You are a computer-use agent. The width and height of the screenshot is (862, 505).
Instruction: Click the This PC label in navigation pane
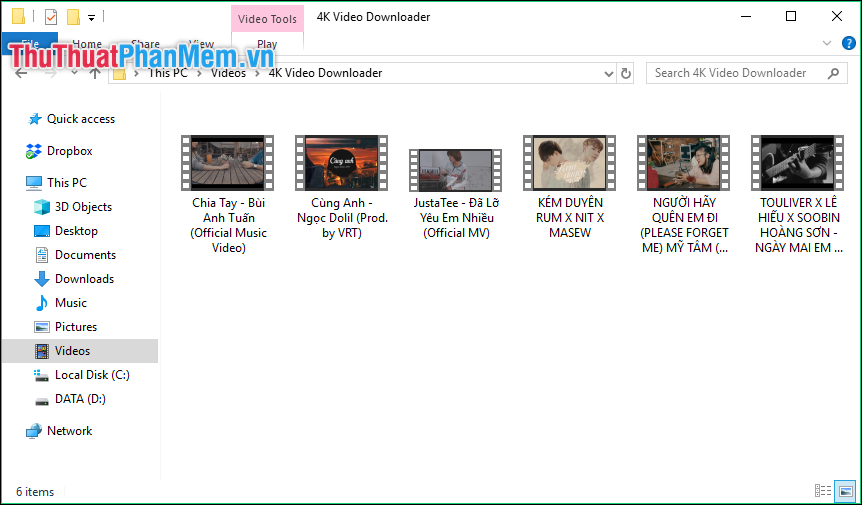point(67,183)
